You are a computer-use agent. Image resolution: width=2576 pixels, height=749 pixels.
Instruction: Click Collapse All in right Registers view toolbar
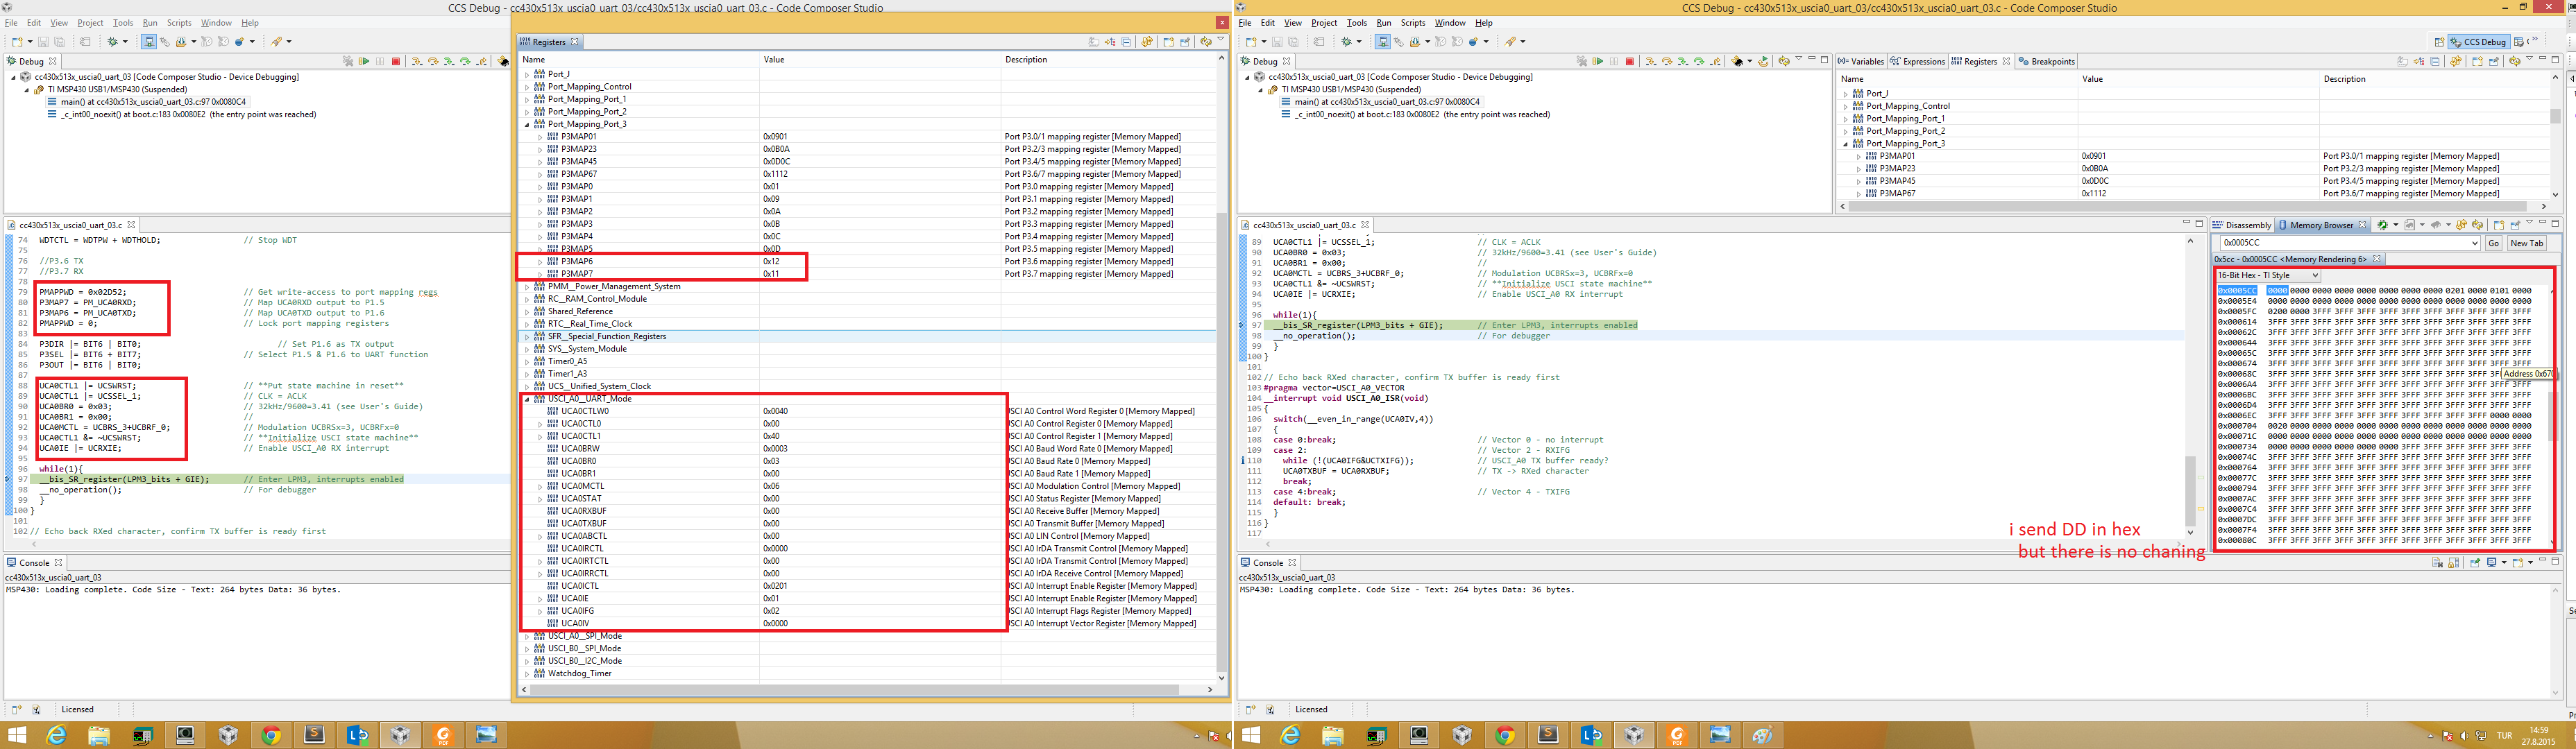click(2435, 61)
